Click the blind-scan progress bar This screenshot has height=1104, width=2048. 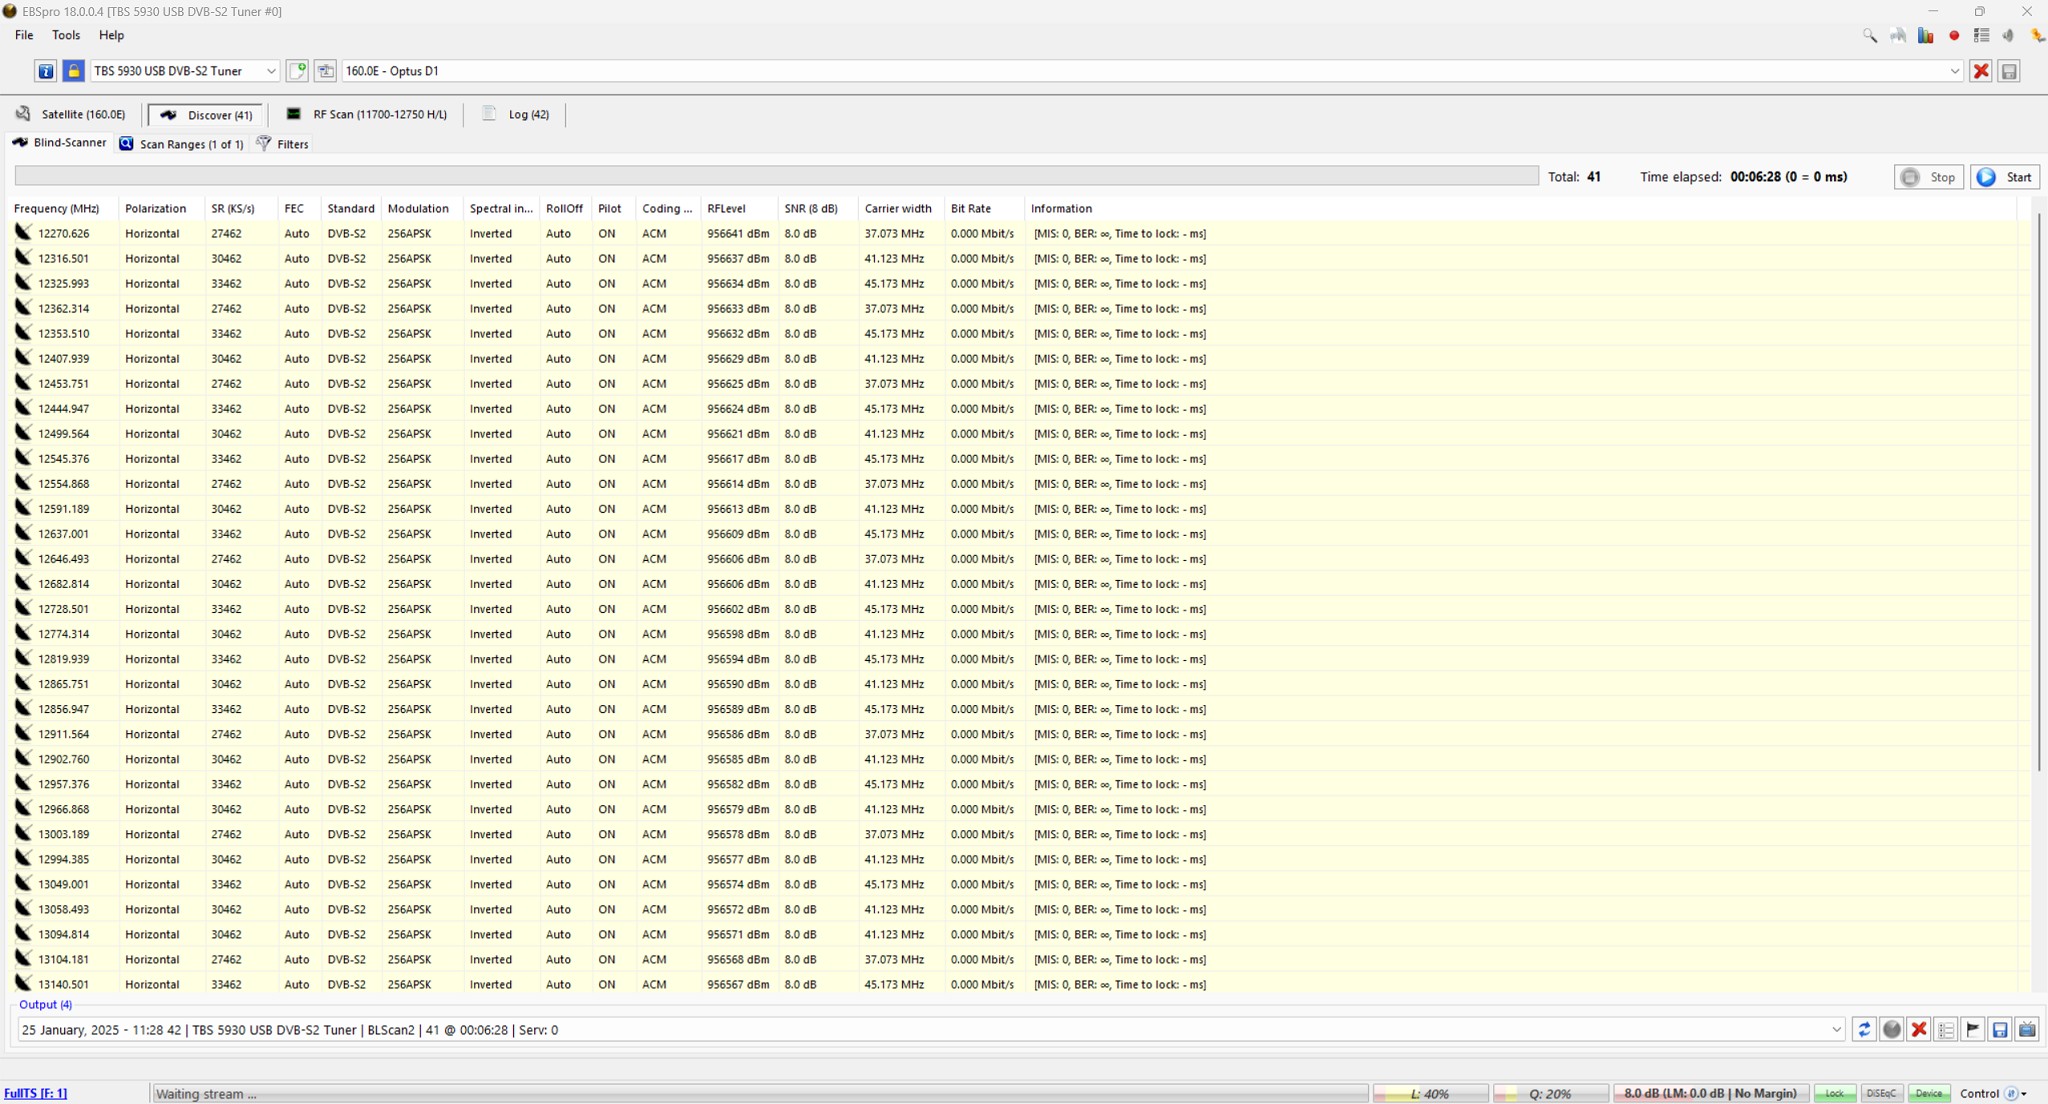click(776, 176)
